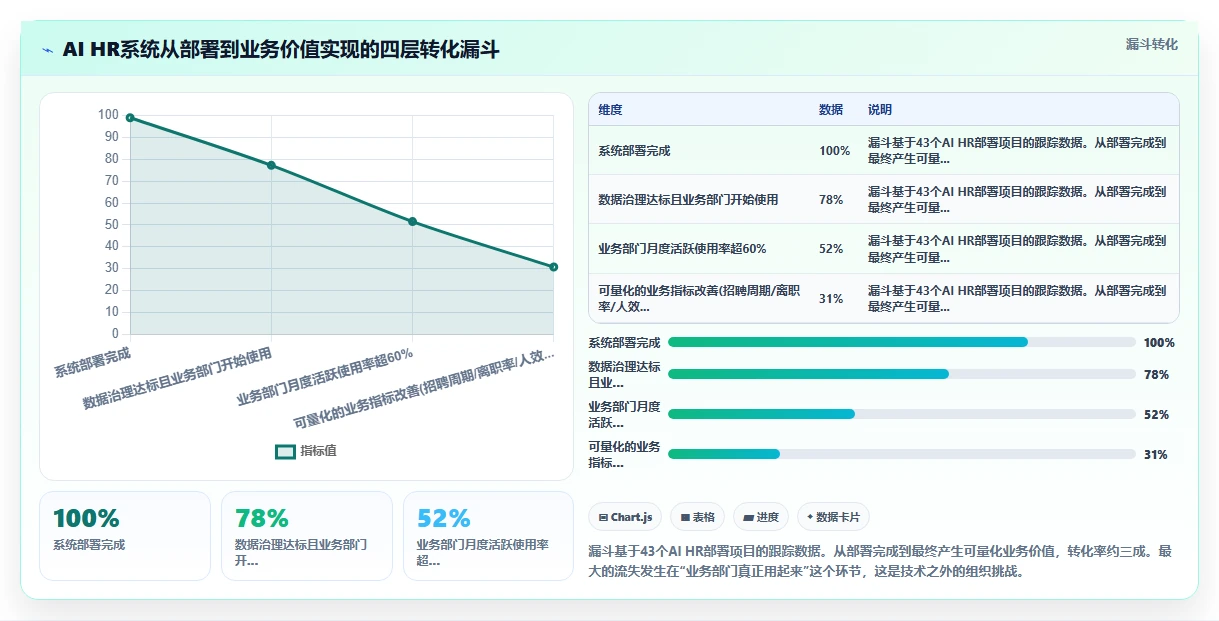
Task: Click the 52% progress bar
Action: [901, 414]
